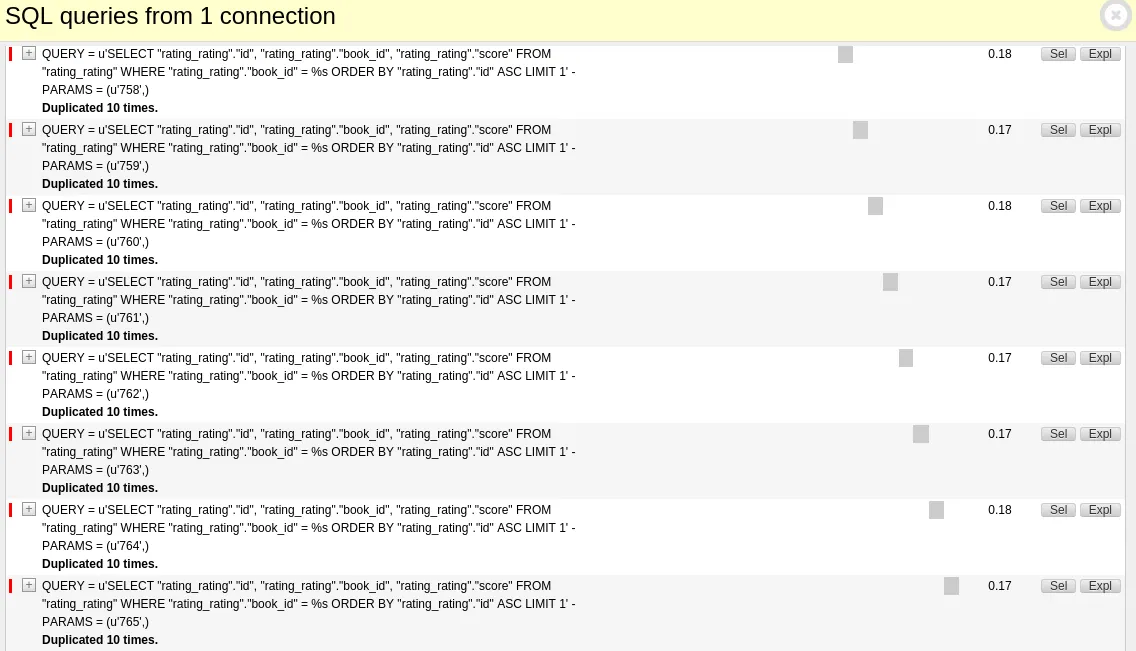Close the SQL queries panel
This screenshot has width=1136, height=651.
[1114, 16]
